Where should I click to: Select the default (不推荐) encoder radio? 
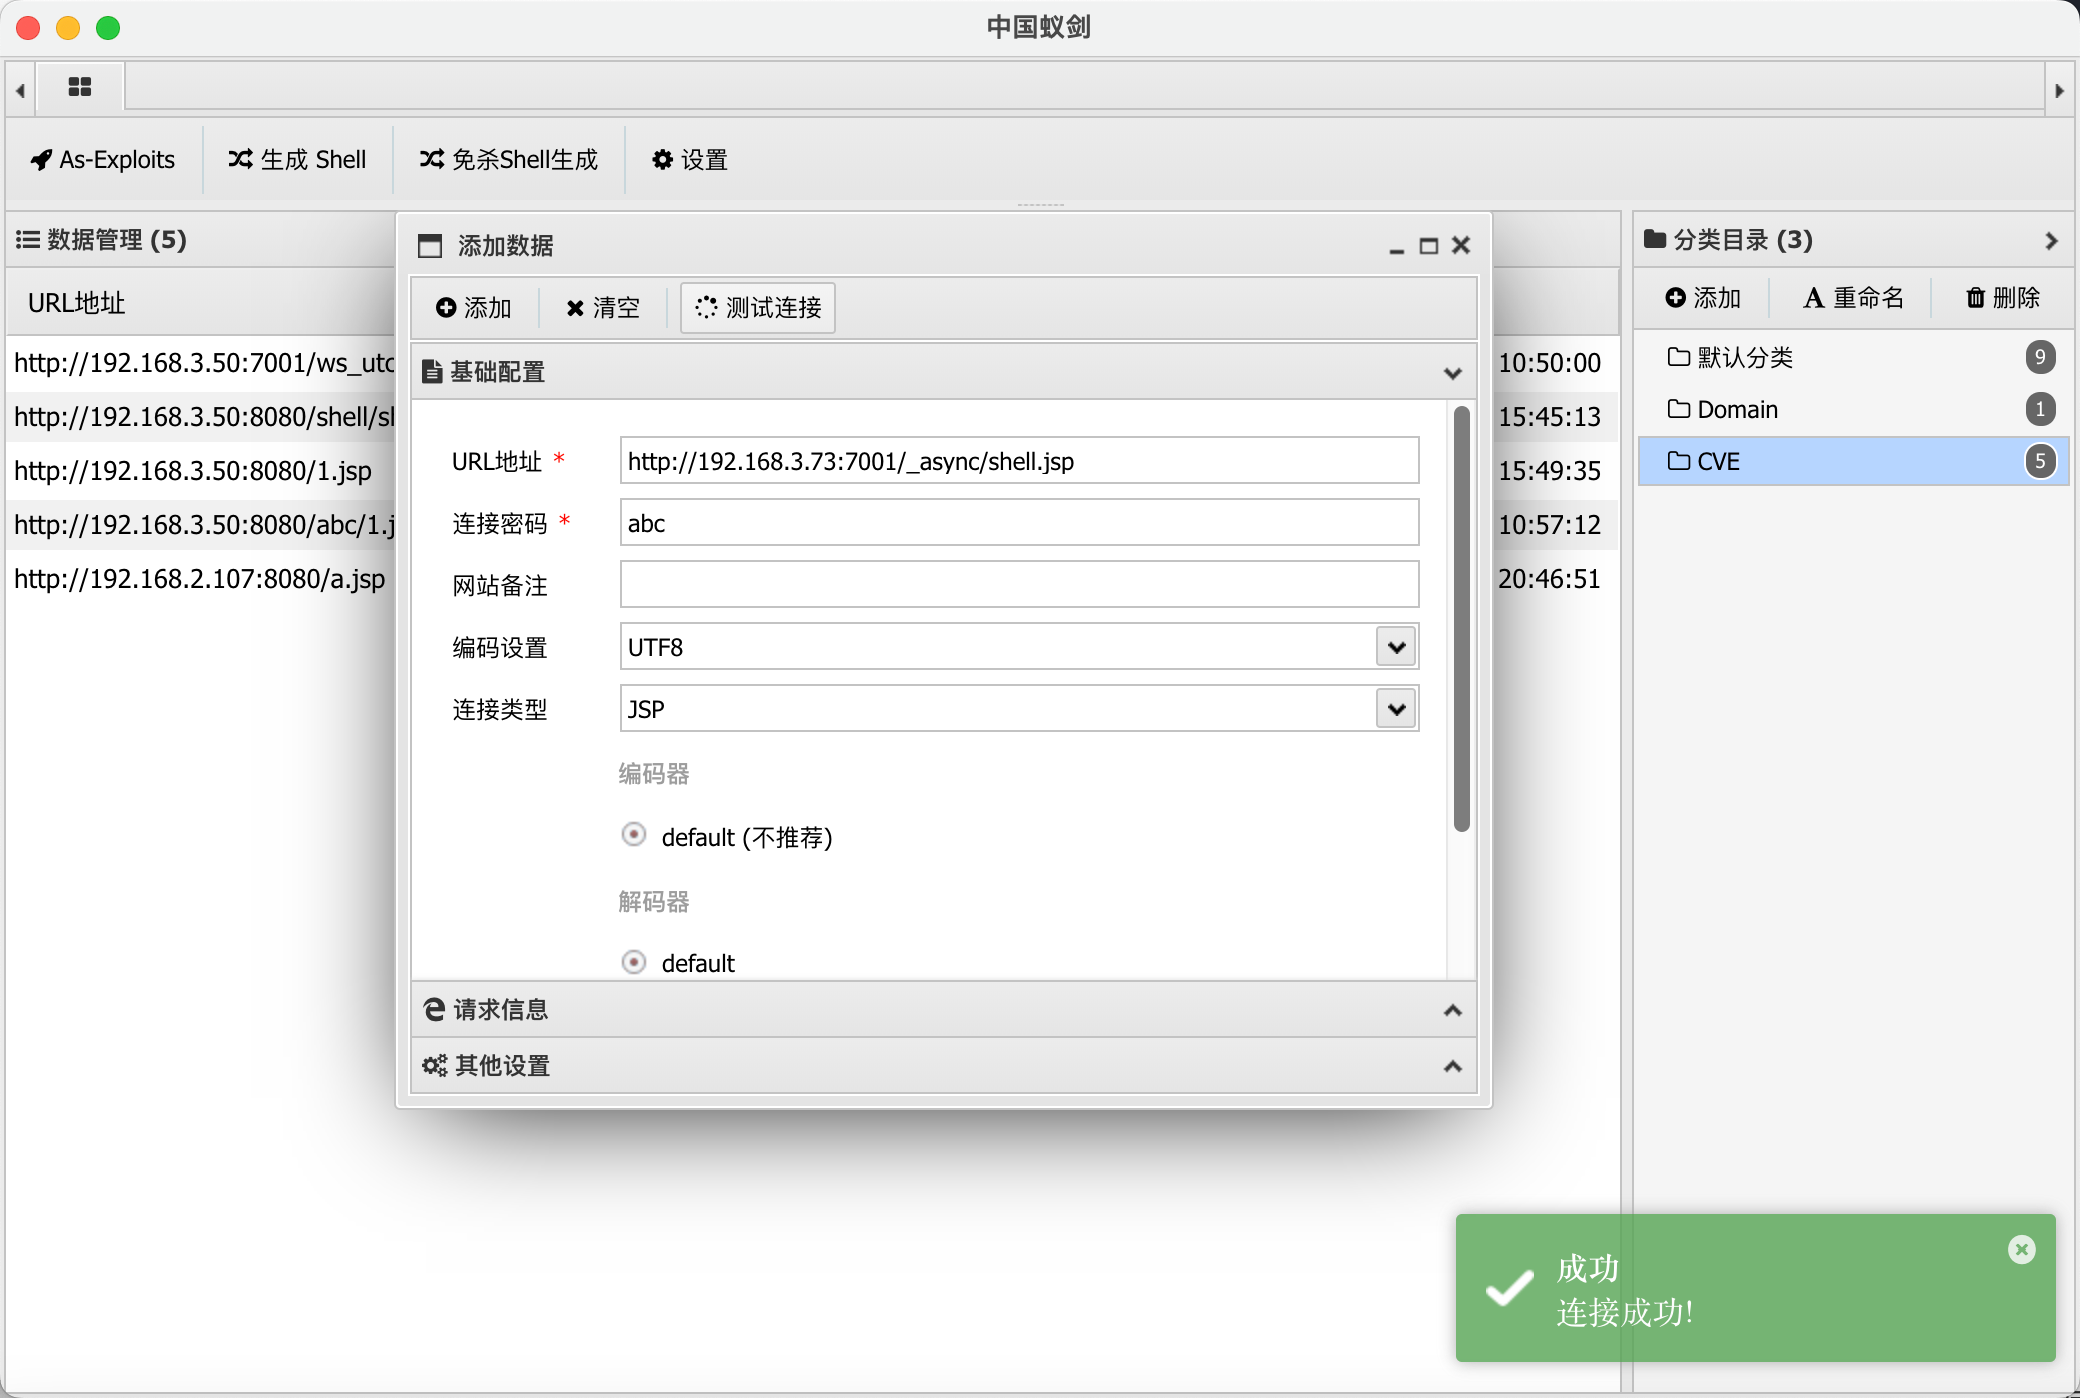tap(634, 835)
